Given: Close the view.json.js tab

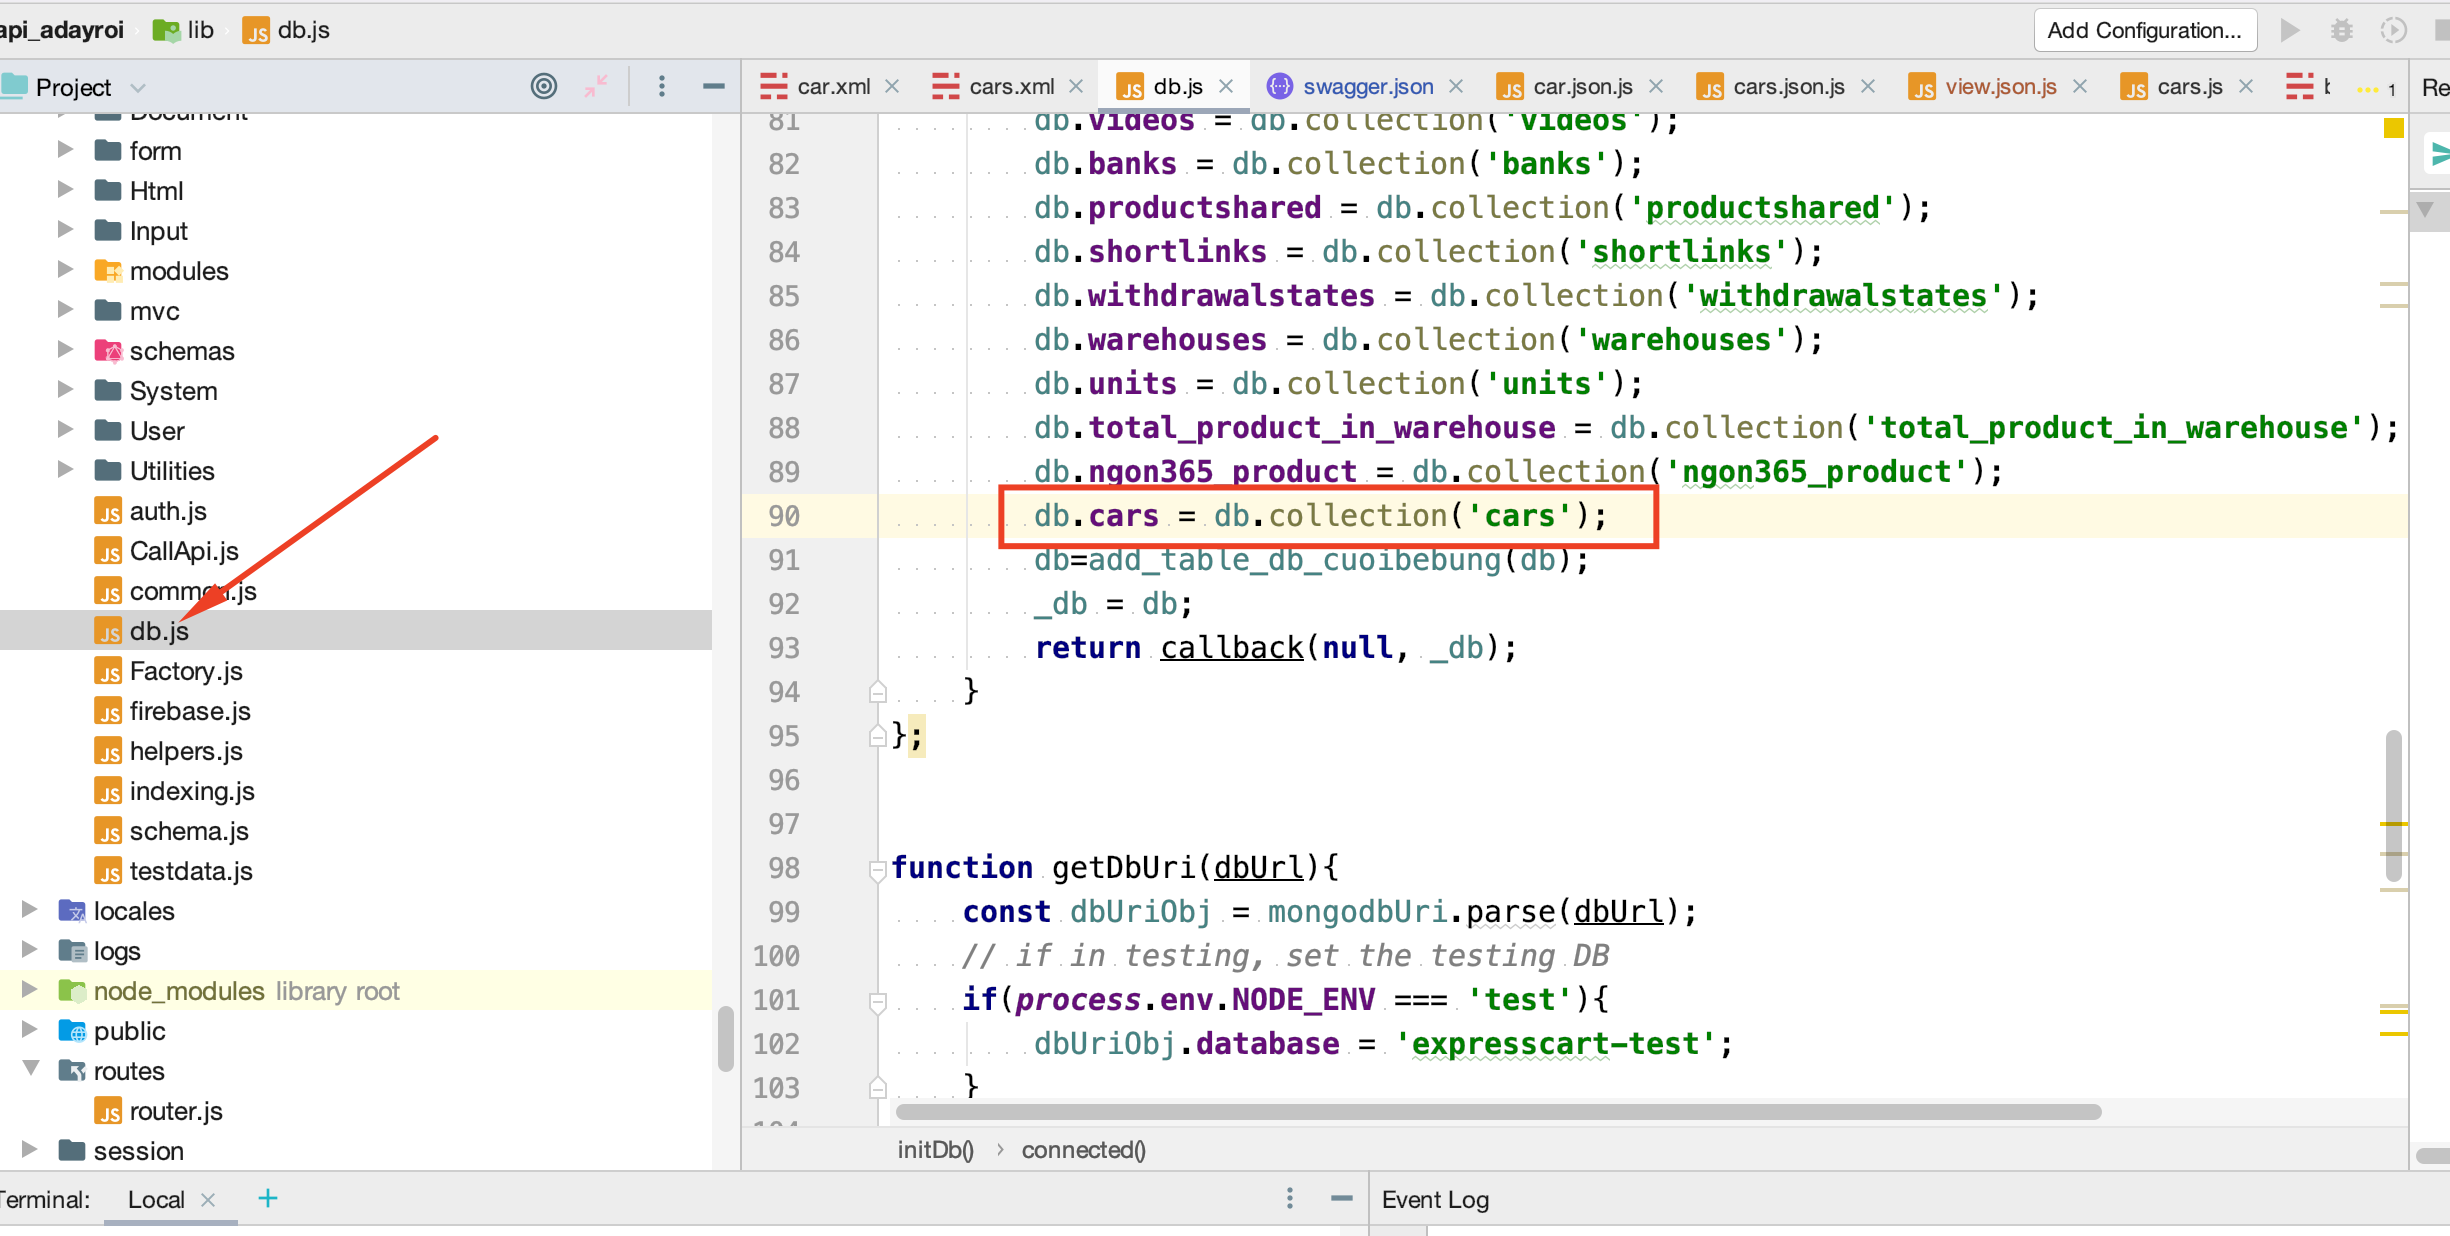Looking at the screenshot, I should (x=2079, y=87).
